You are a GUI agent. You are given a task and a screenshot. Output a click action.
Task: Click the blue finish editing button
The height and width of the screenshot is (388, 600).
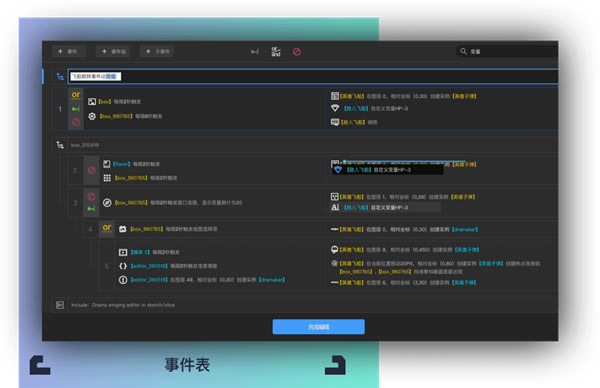pos(318,327)
